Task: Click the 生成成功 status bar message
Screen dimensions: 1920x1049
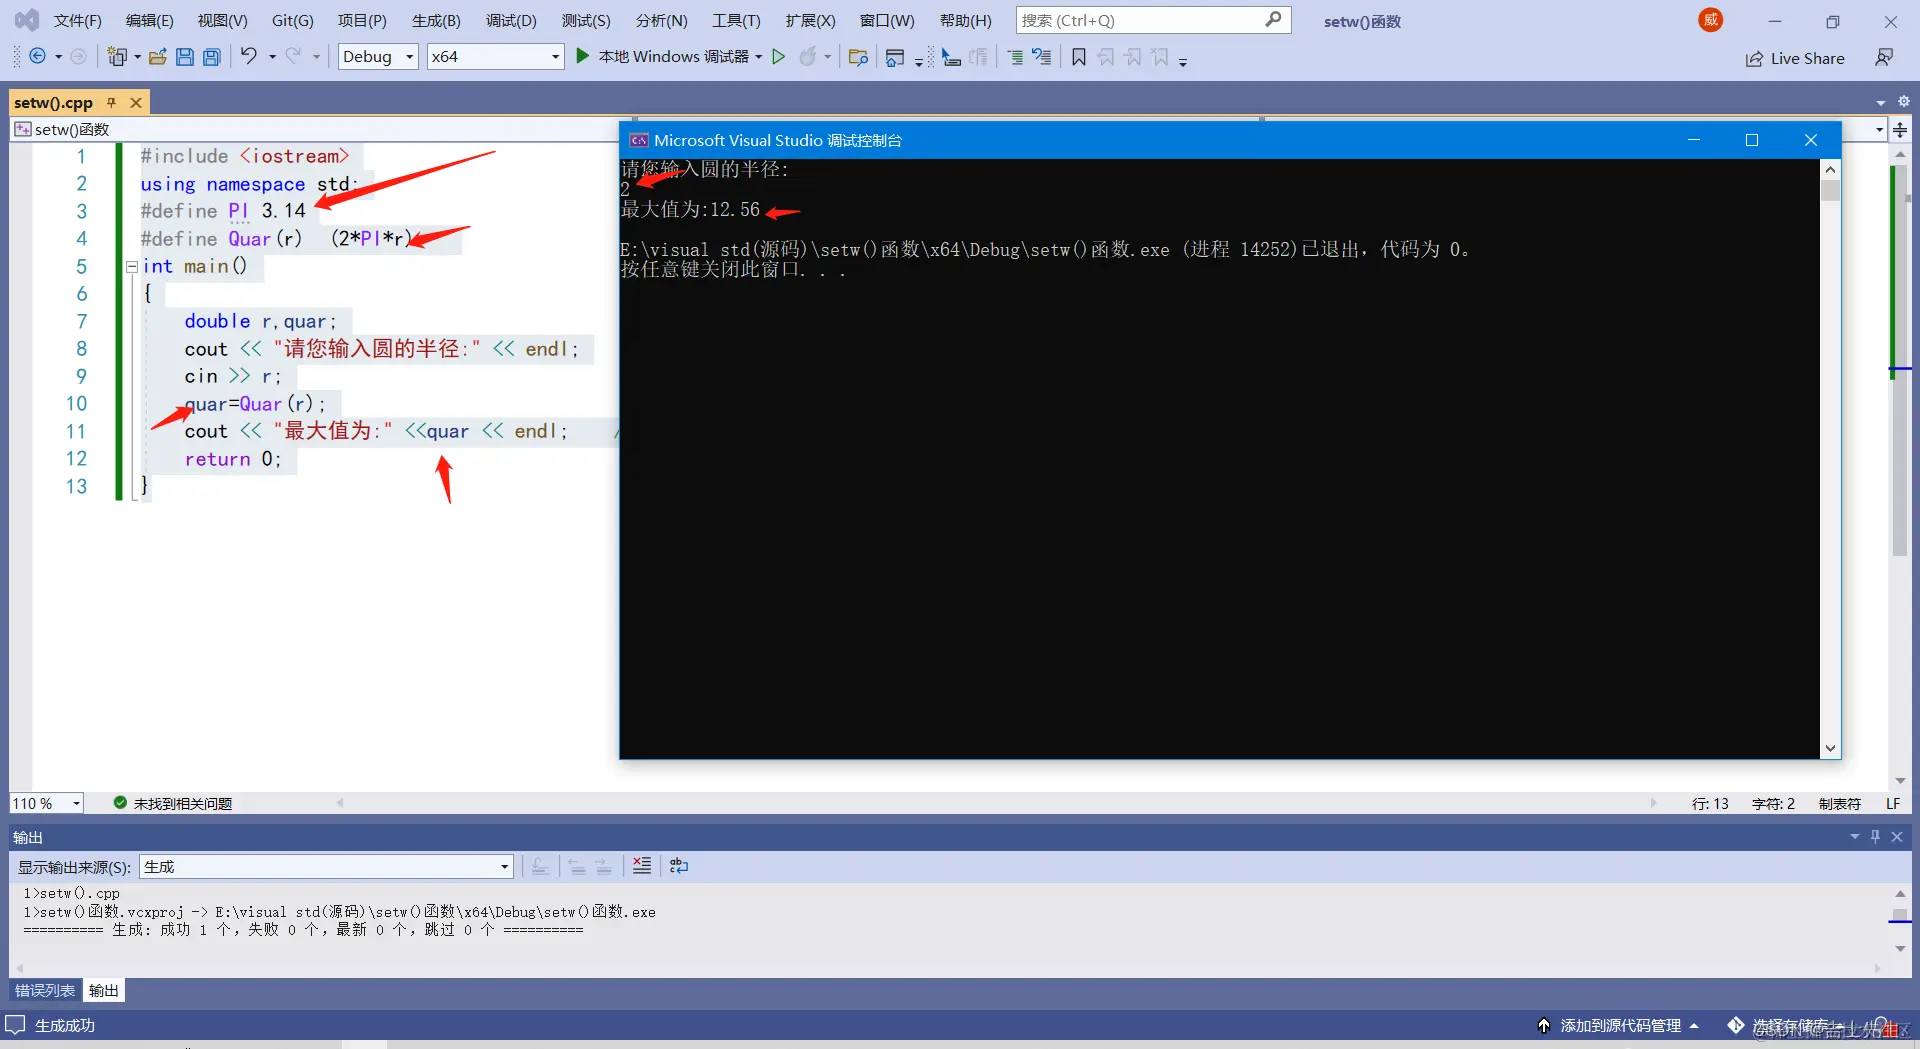Action: click(65, 1025)
